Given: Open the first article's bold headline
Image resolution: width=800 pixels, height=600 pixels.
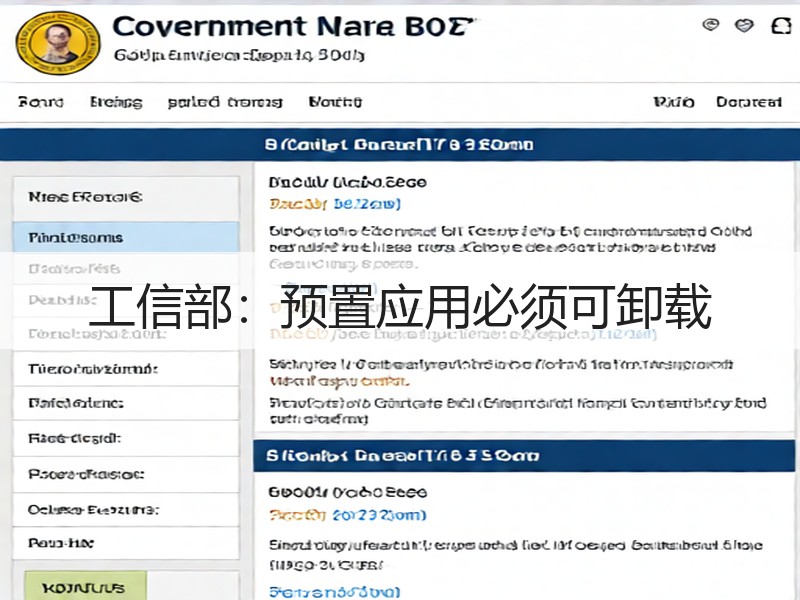Looking at the screenshot, I should click(x=347, y=182).
